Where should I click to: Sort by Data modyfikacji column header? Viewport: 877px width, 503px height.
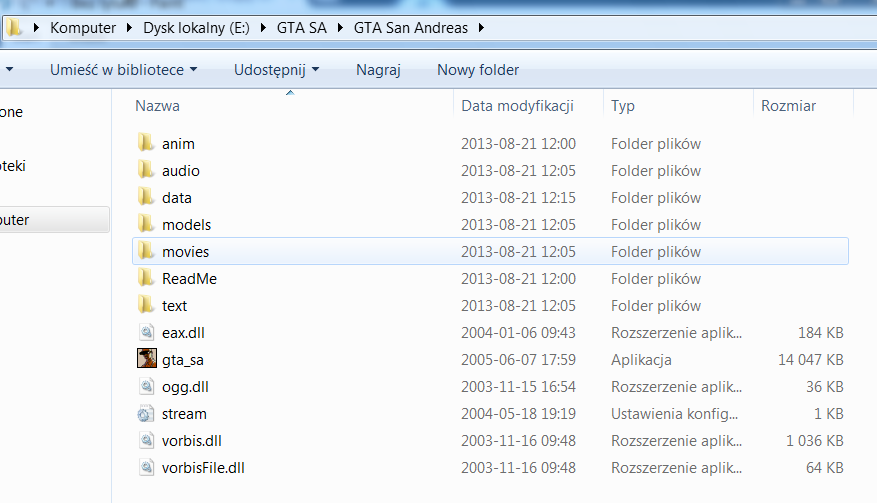(517, 106)
